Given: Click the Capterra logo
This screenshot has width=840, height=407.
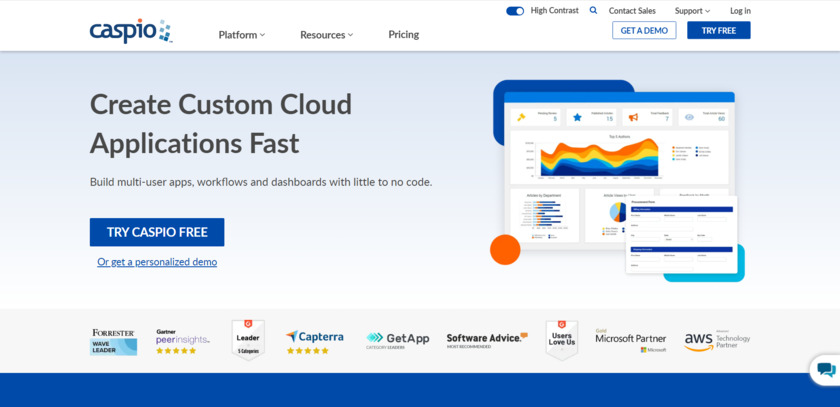Looking at the screenshot, I should [x=314, y=342].
